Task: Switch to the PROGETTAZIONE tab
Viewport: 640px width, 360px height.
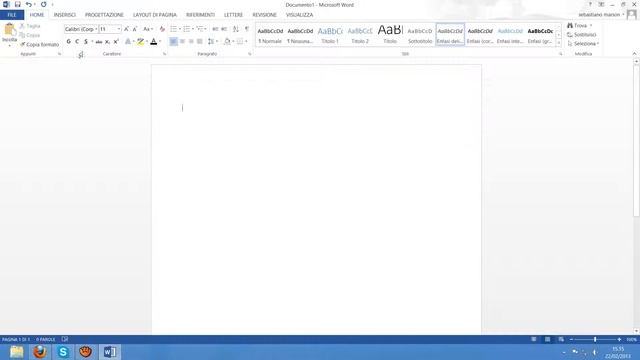Action: 104,15
